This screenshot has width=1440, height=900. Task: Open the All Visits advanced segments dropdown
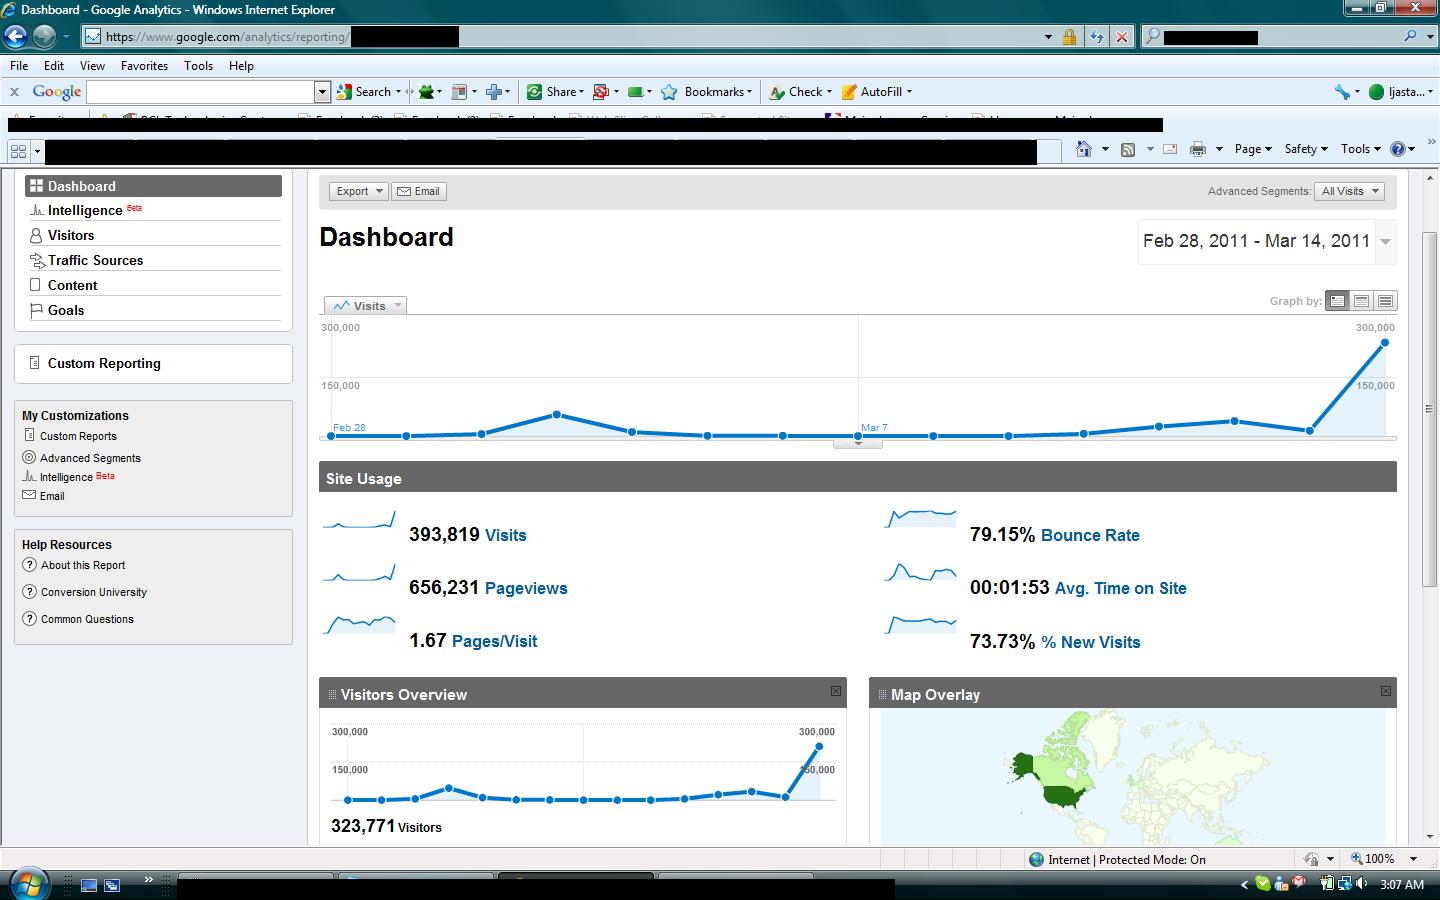[x=1350, y=191]
